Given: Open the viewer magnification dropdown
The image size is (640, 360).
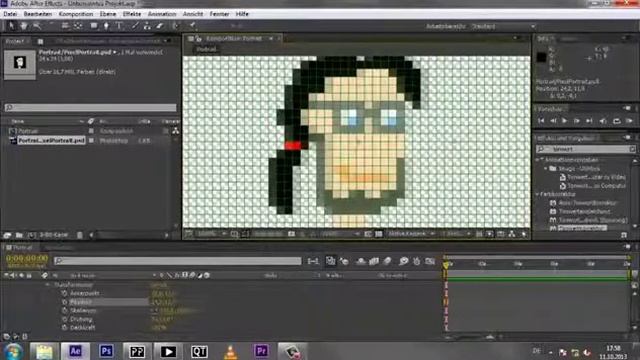Looking at the screenshot, I should pyautogui.click(x=212, y=234).
